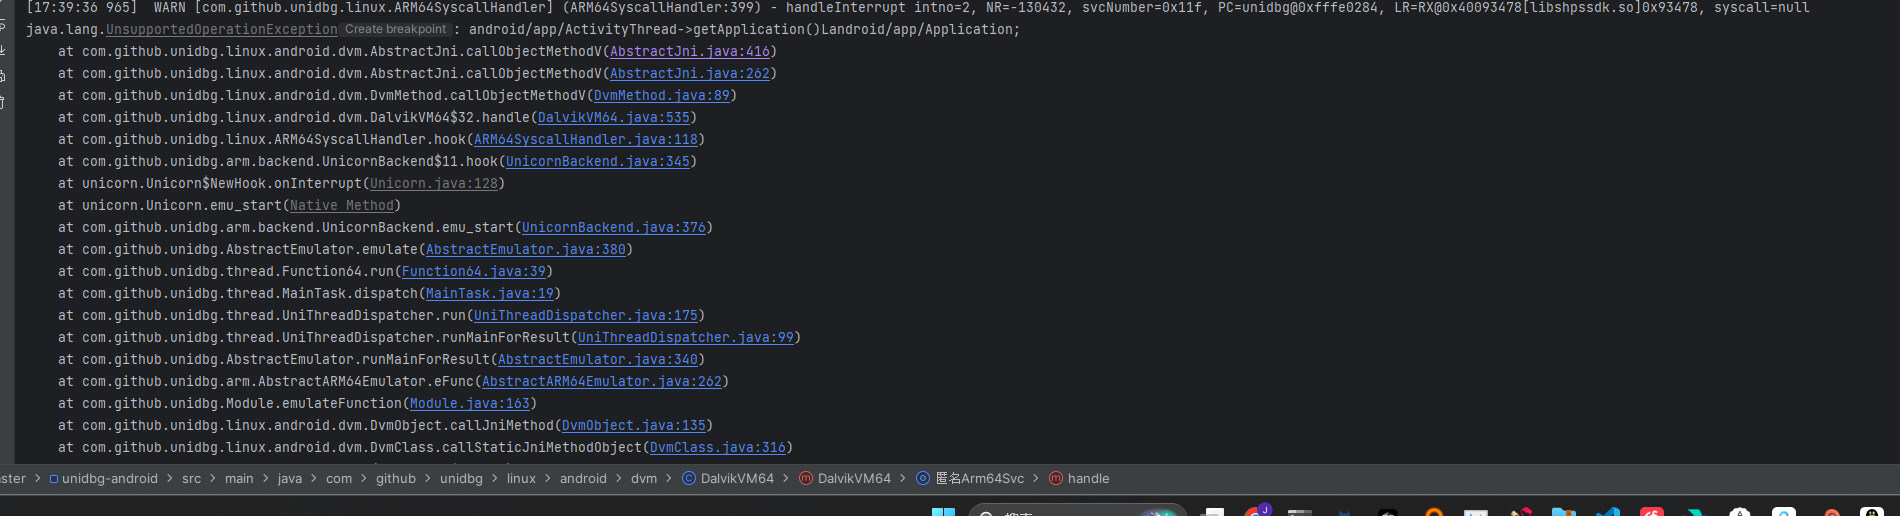1900x516 pixels.
Task: Open DvmMethod.java:89 link
Action: 662,96
